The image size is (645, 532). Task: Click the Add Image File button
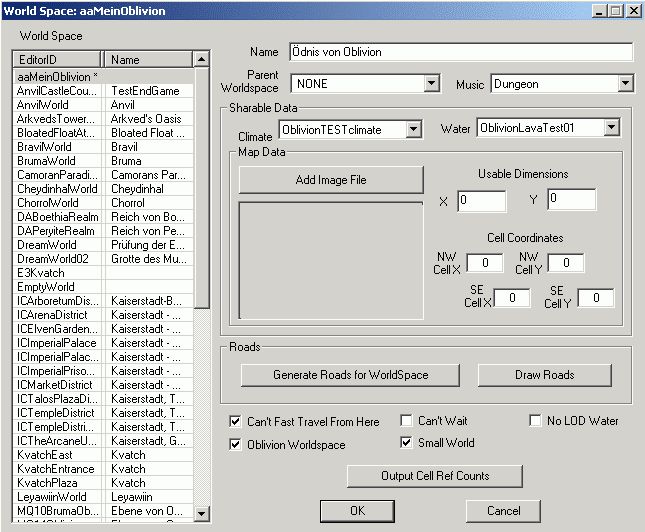point(331,180)
